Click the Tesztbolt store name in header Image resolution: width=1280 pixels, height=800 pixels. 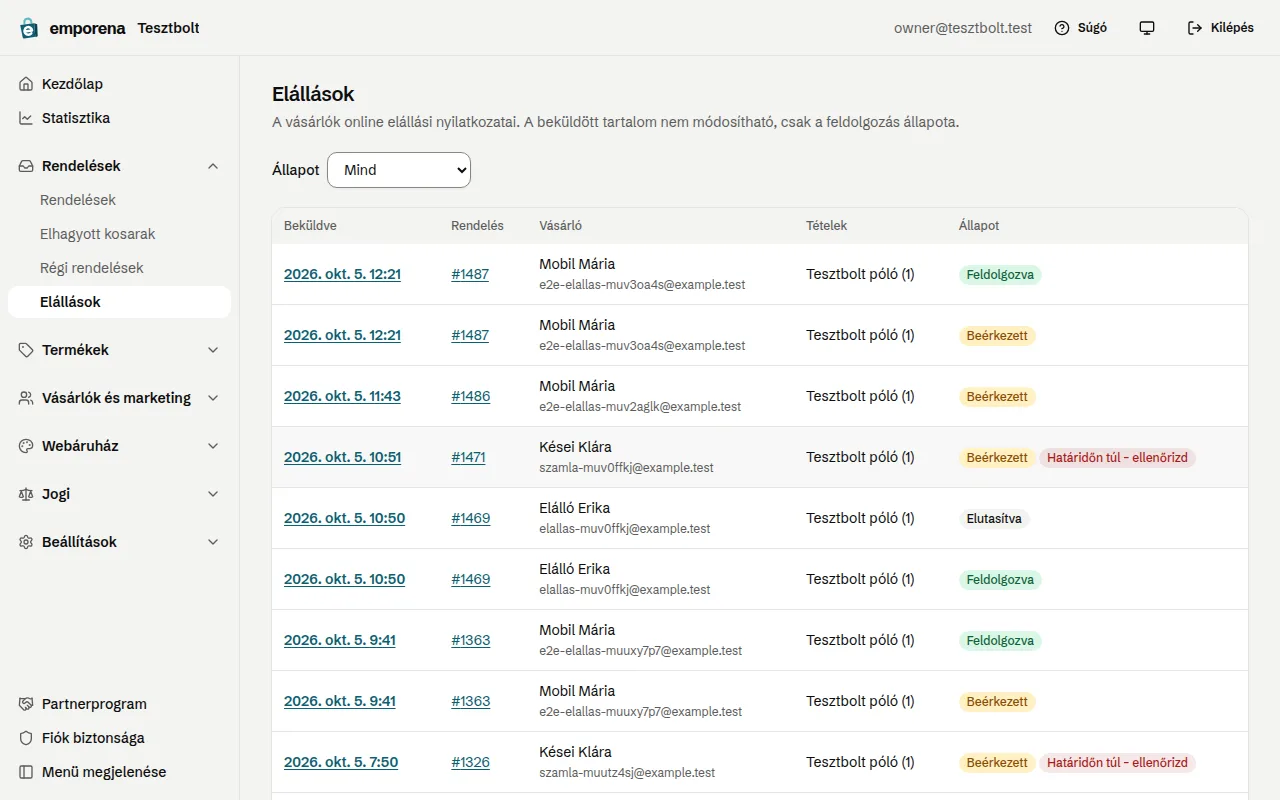coord(168,28)
